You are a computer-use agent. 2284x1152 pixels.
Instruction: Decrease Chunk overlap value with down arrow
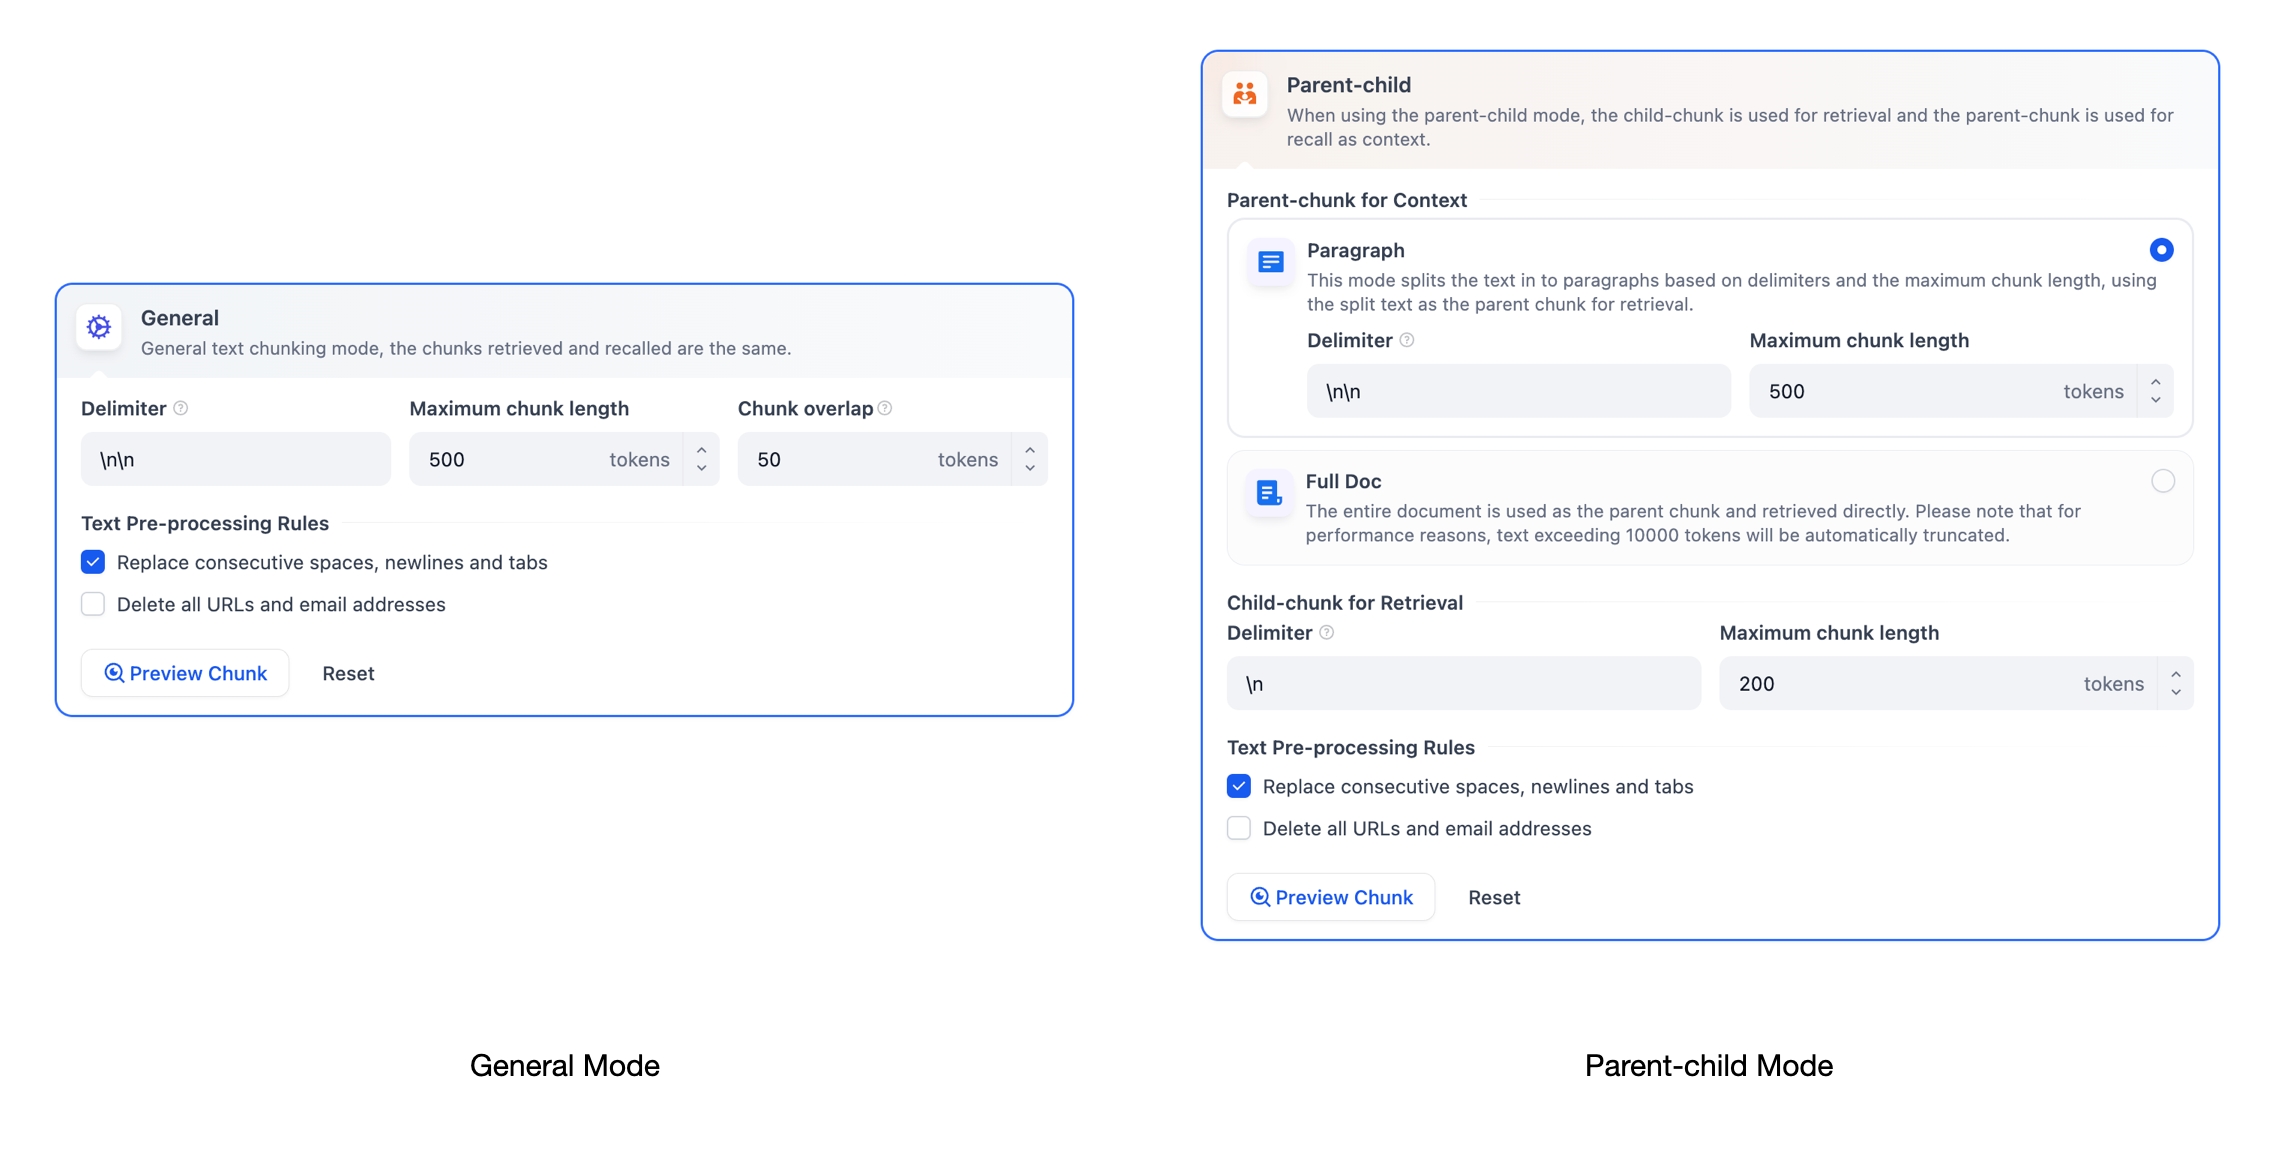[x=1030, y=468]
